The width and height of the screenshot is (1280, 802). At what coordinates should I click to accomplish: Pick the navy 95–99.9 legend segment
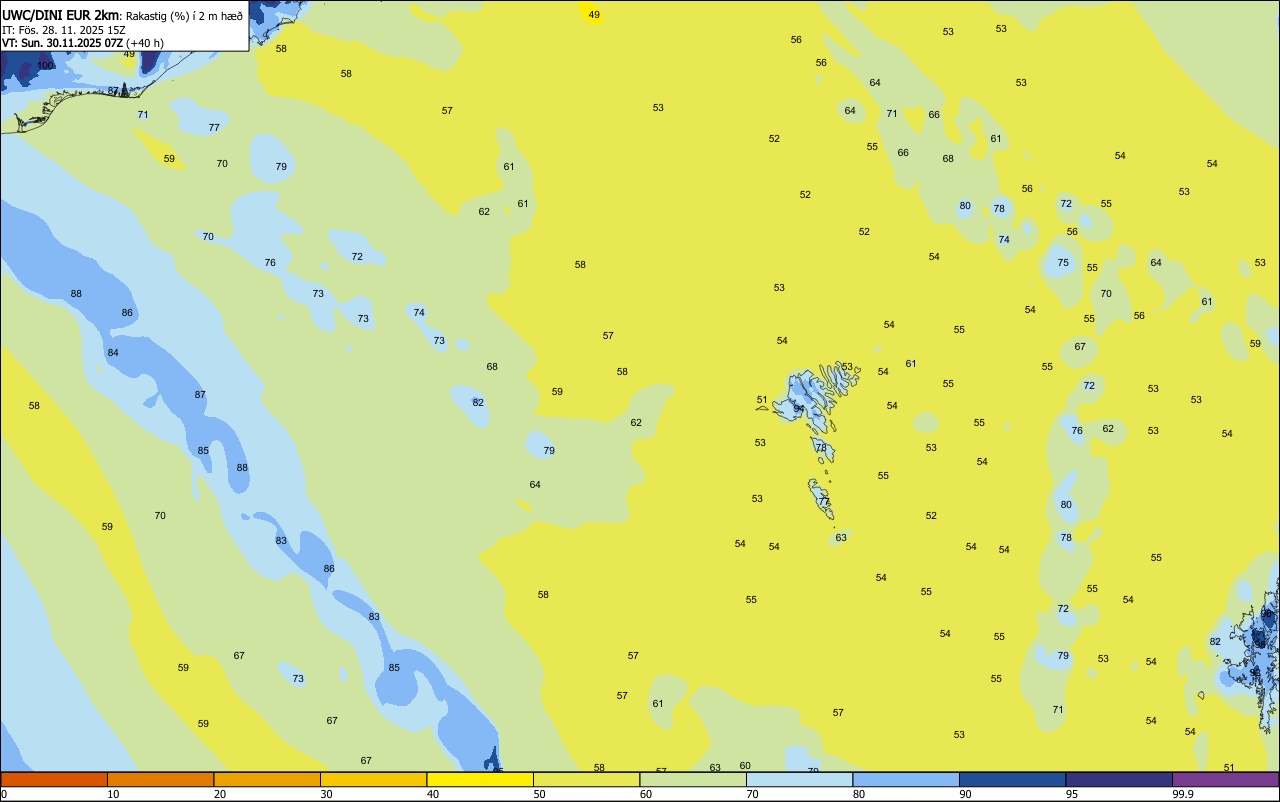pyautogui.click(x=1119, y=779)
